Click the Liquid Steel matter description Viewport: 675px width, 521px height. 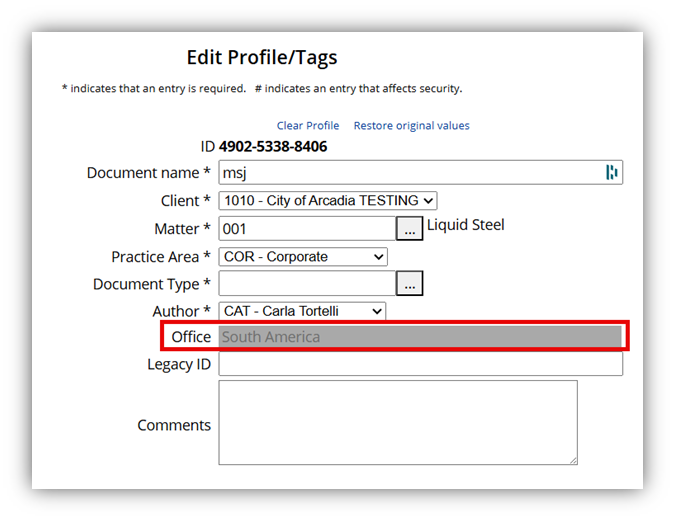pyautogui.click(x=466, y=225)
